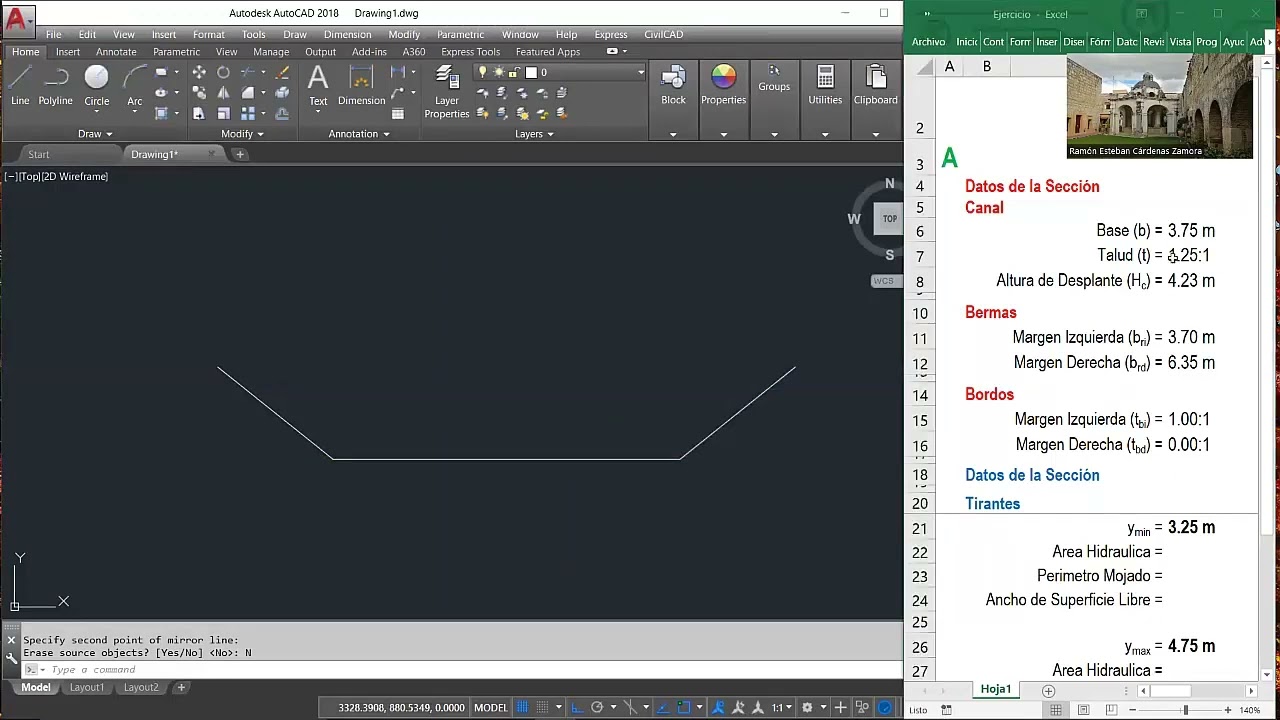The image size is (1280, 720).
Task: Expand the Draw panel
Action: 95,133
